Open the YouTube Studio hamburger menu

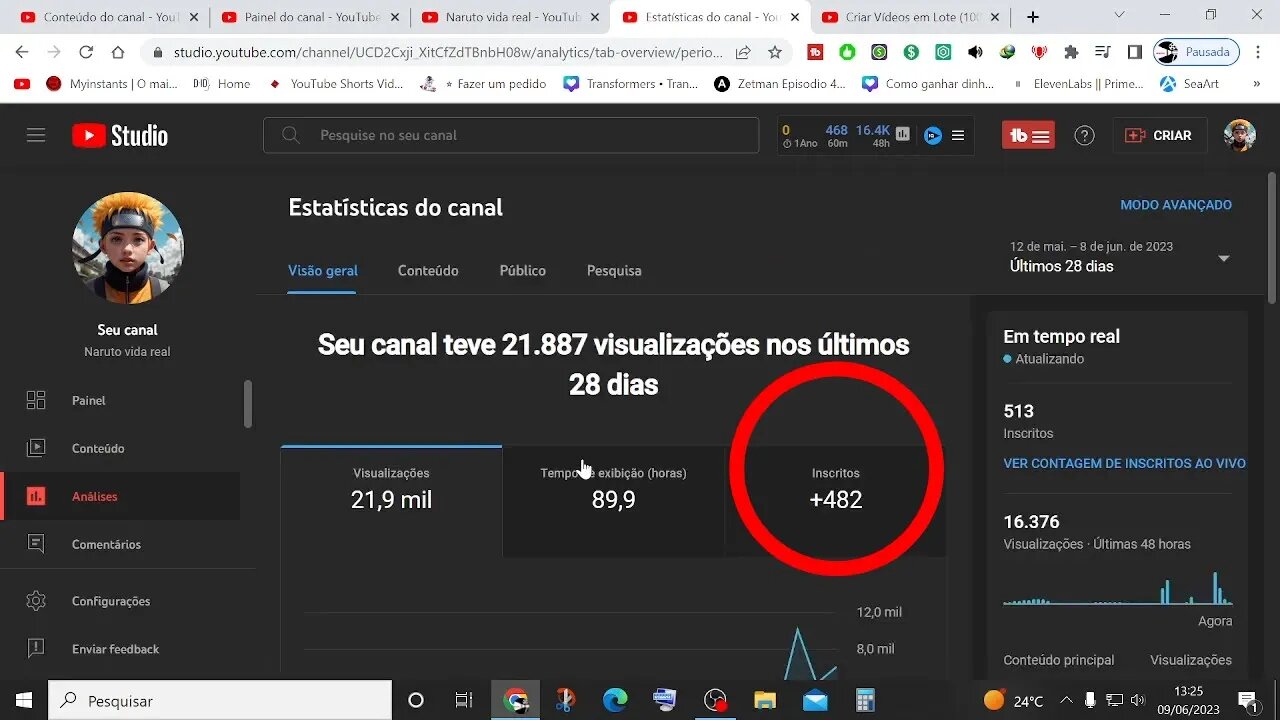[36, 135]
